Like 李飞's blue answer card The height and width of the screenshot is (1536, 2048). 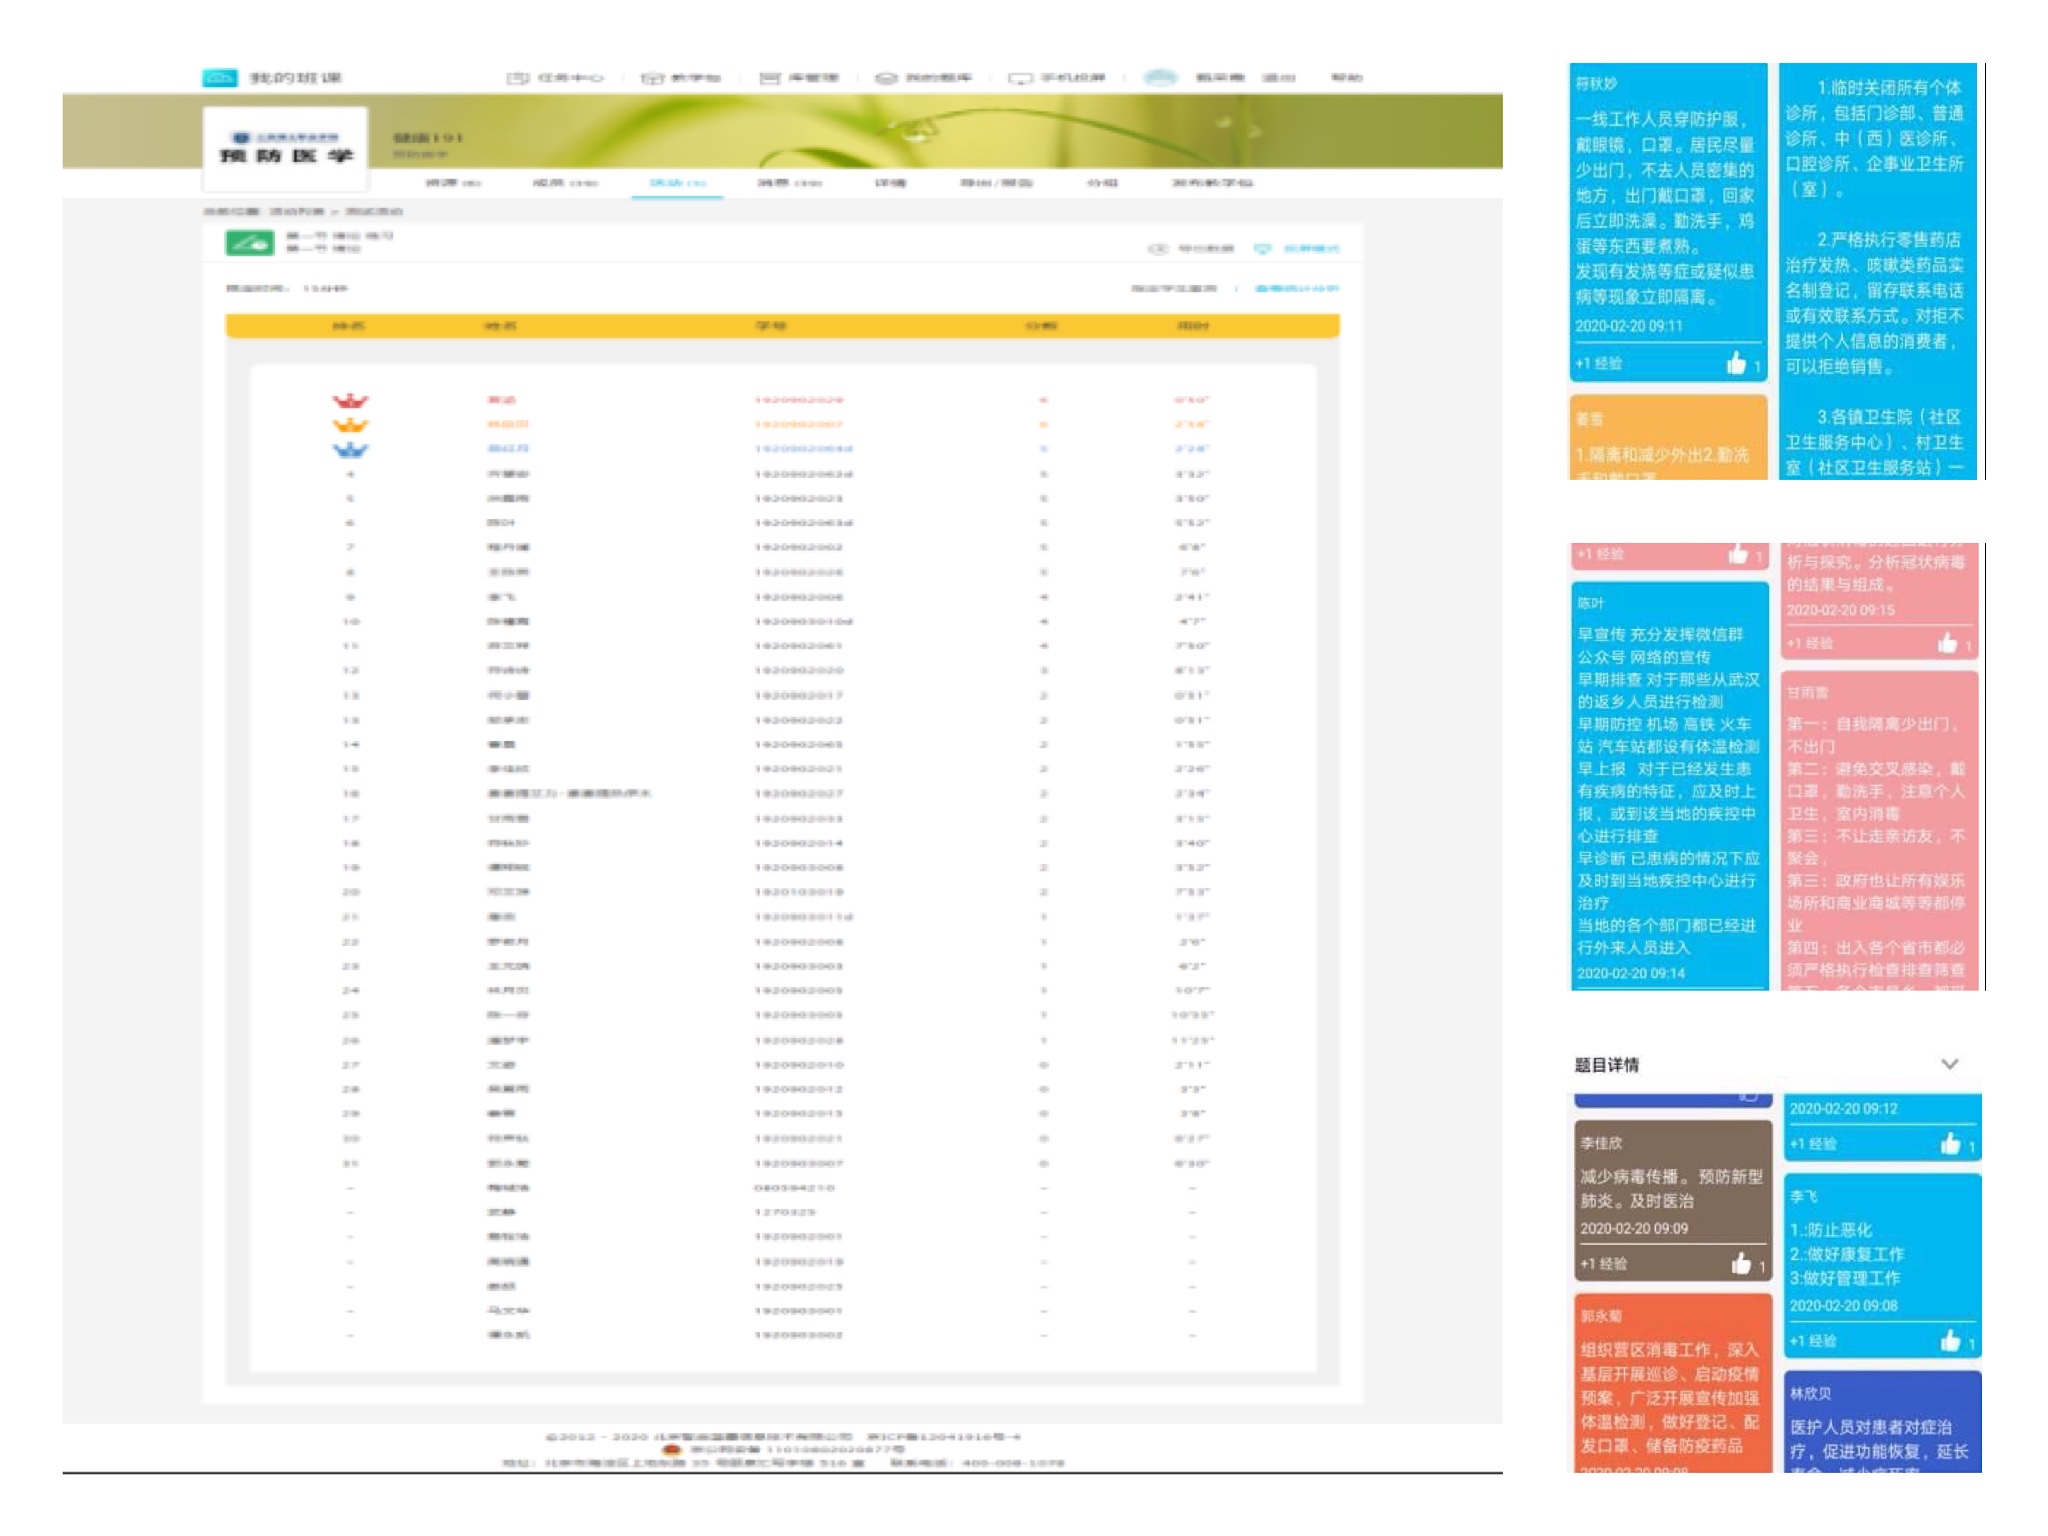[x=1950, y=1341]
